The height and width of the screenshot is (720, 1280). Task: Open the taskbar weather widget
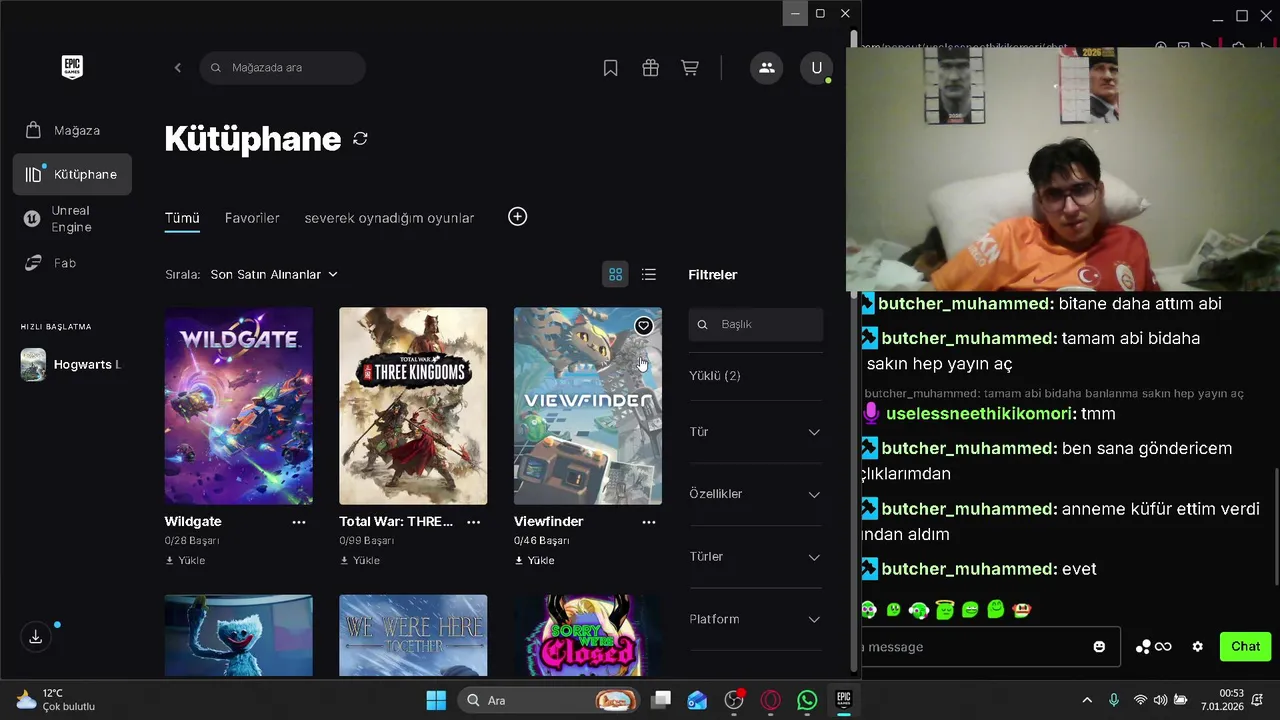pos(56,700)
